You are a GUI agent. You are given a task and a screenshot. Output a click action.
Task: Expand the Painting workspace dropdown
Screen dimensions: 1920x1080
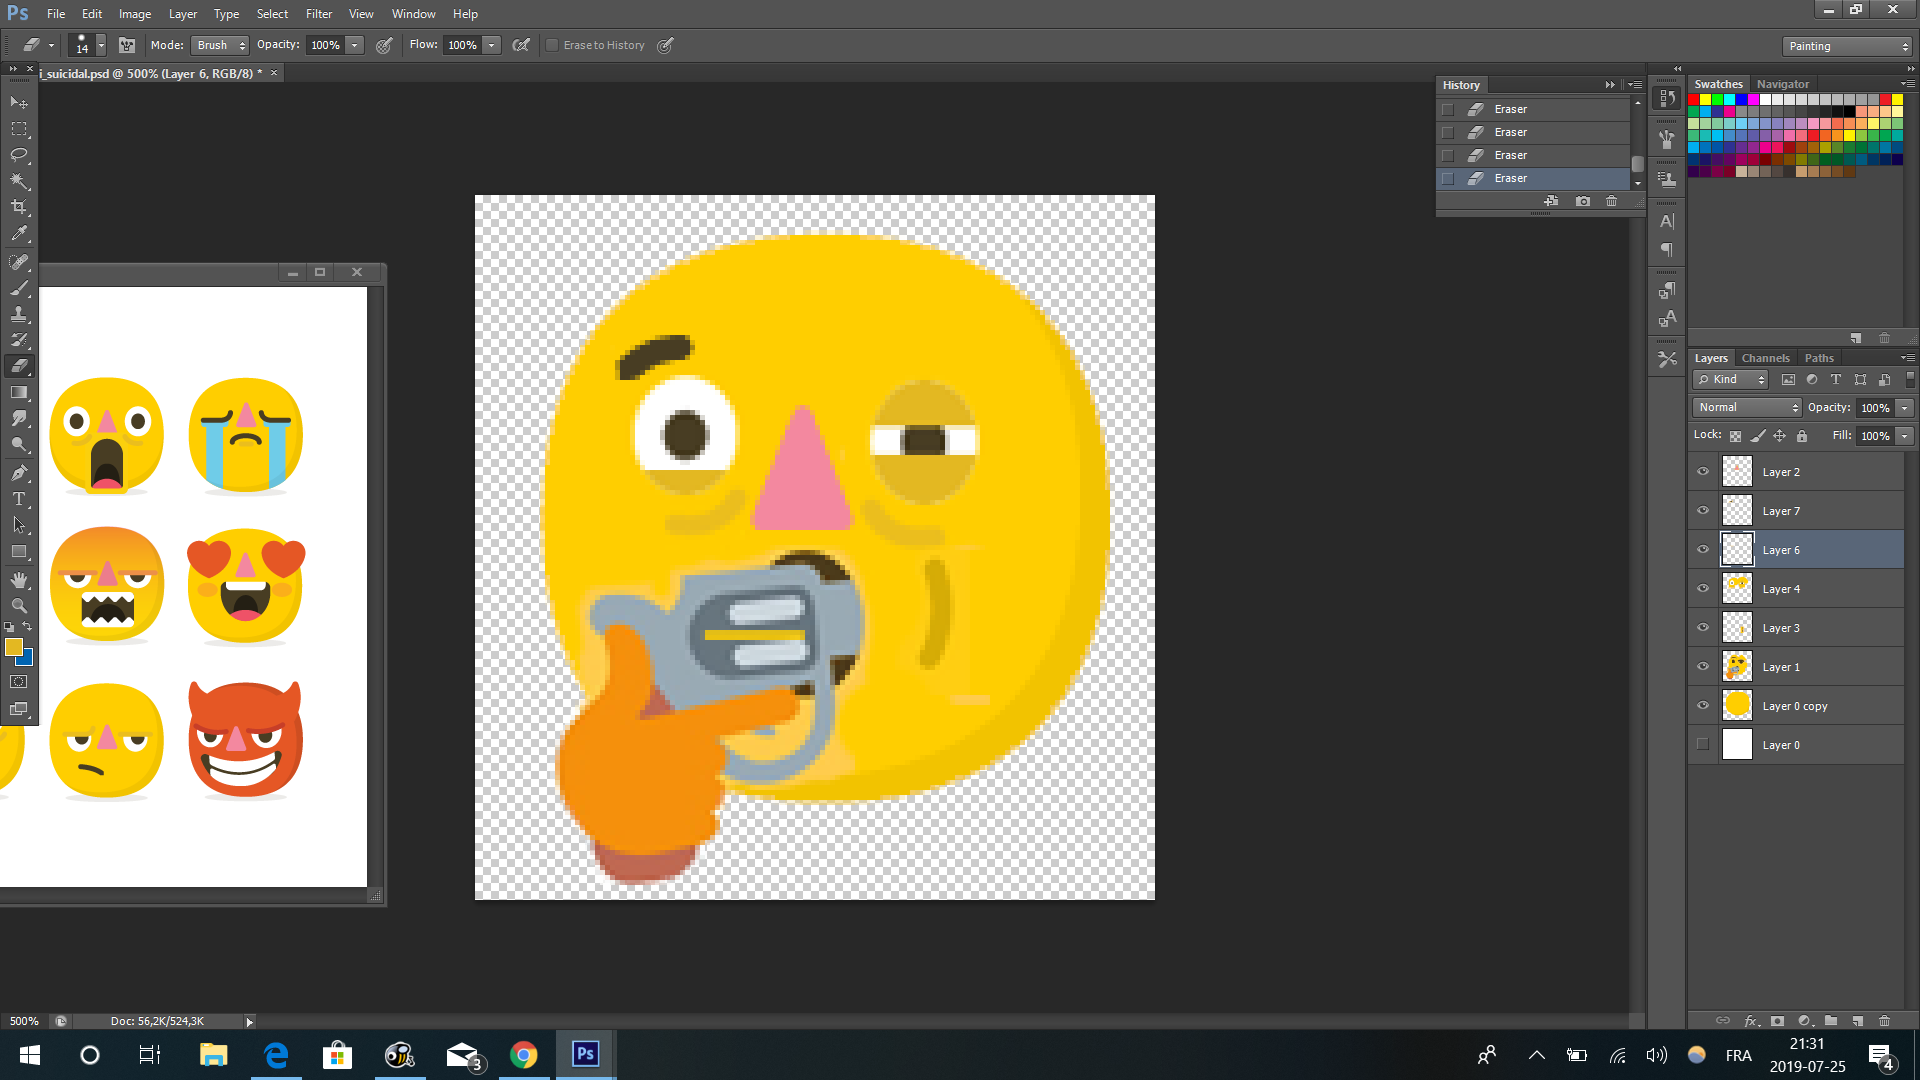(1847, 46)
